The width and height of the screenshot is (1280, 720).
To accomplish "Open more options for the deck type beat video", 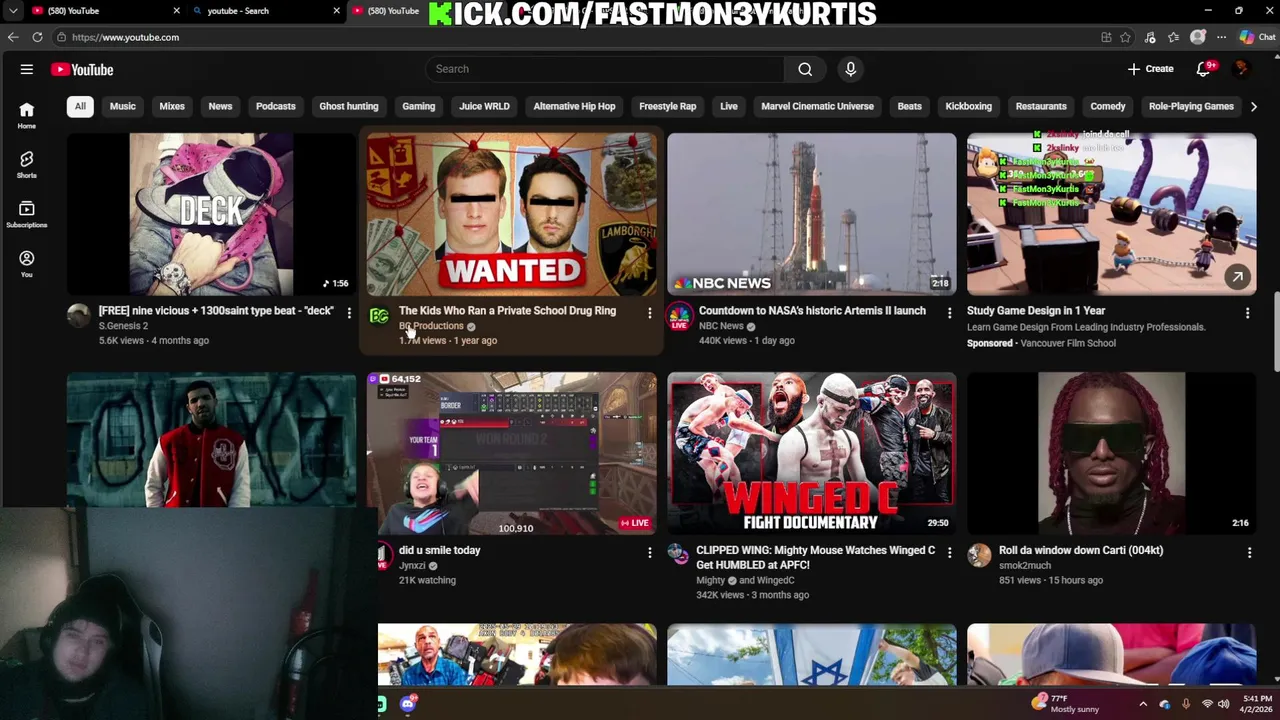I will [349, 314].
